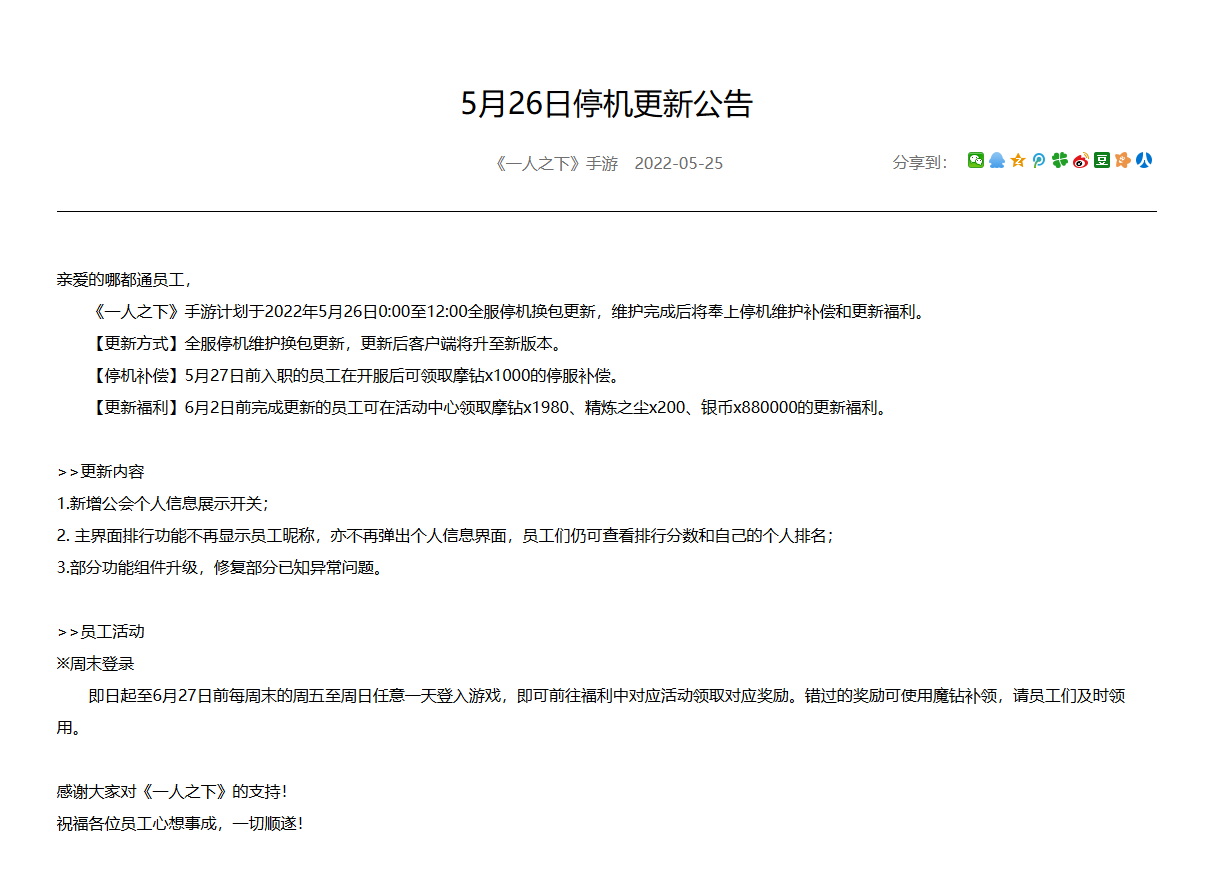The image size is (1215, 879).
Task: Click the Qzone star share icon
Action: (1018, 160)
